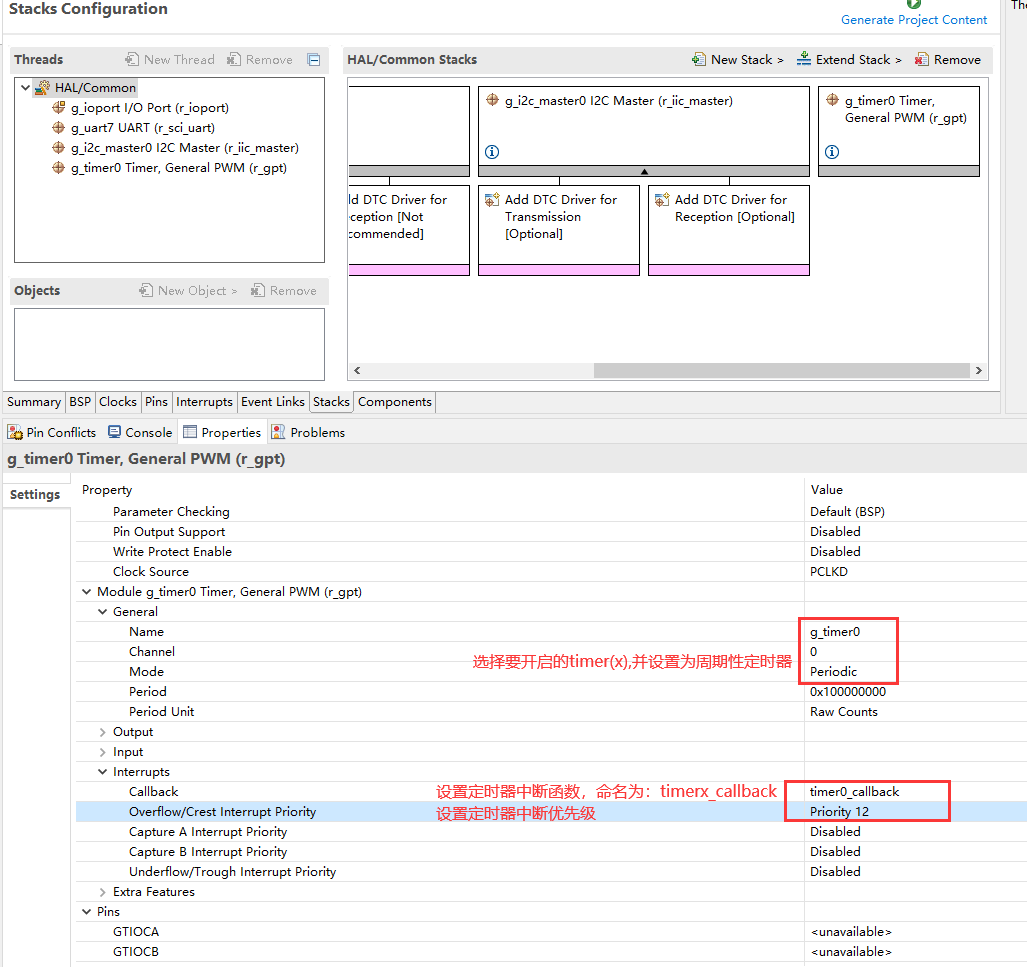Click the Mode value Periodic field
The width and height of the screenshot is (1027, 967).
834,672
